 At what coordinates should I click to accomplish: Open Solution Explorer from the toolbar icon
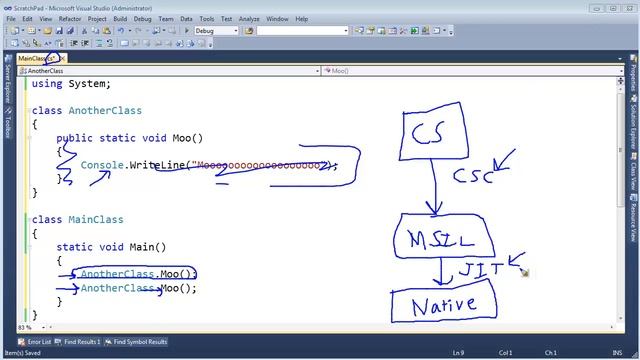pyautogui.click(x=359, y=31)
